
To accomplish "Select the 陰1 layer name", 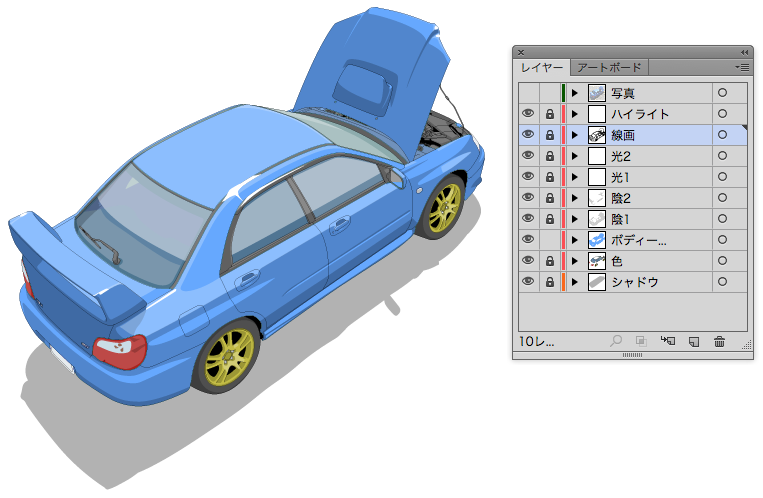I will click(x=620, y=219).
